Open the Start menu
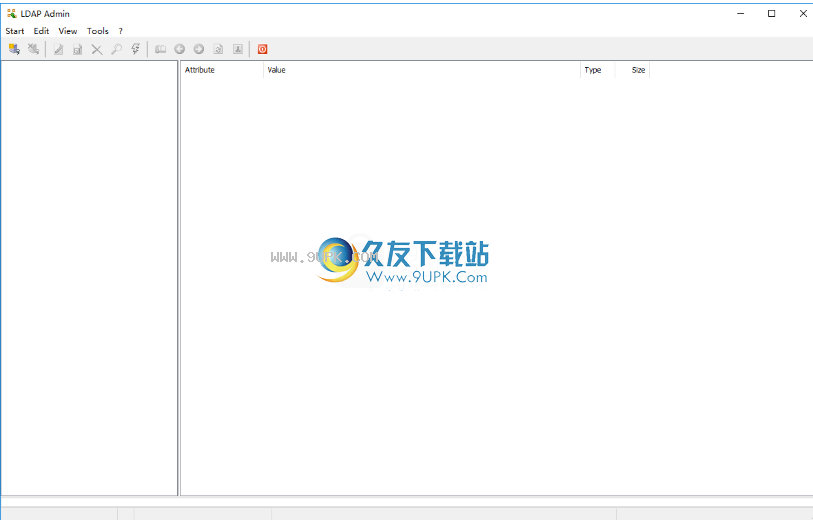The image size is (813, 520). click(x=15, y=31)
